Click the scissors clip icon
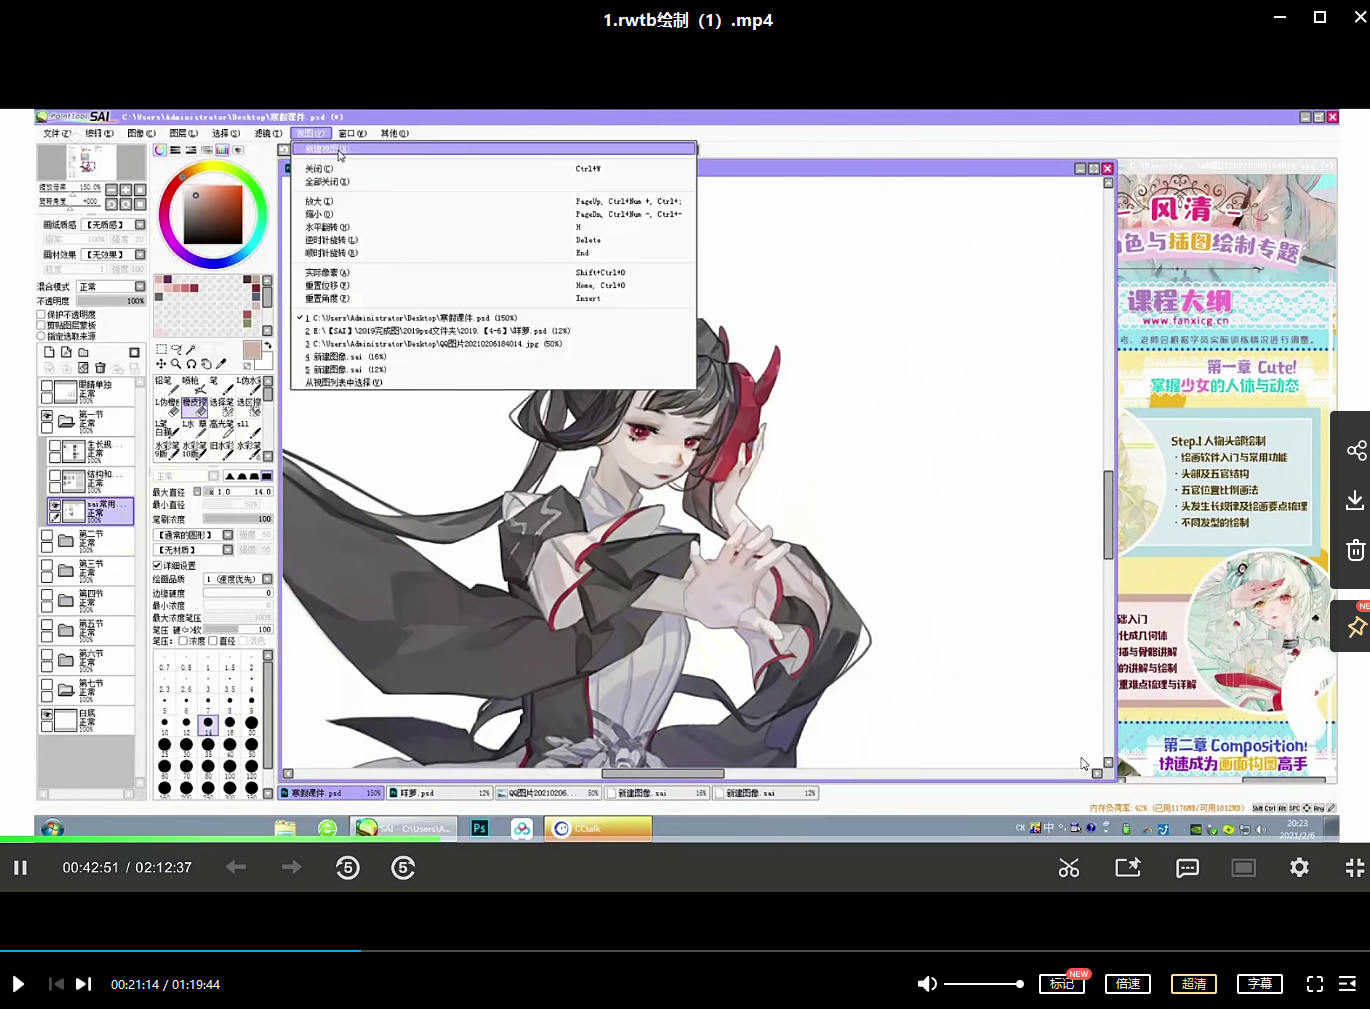The image size is (1370, 1009). pos(1069,868)
